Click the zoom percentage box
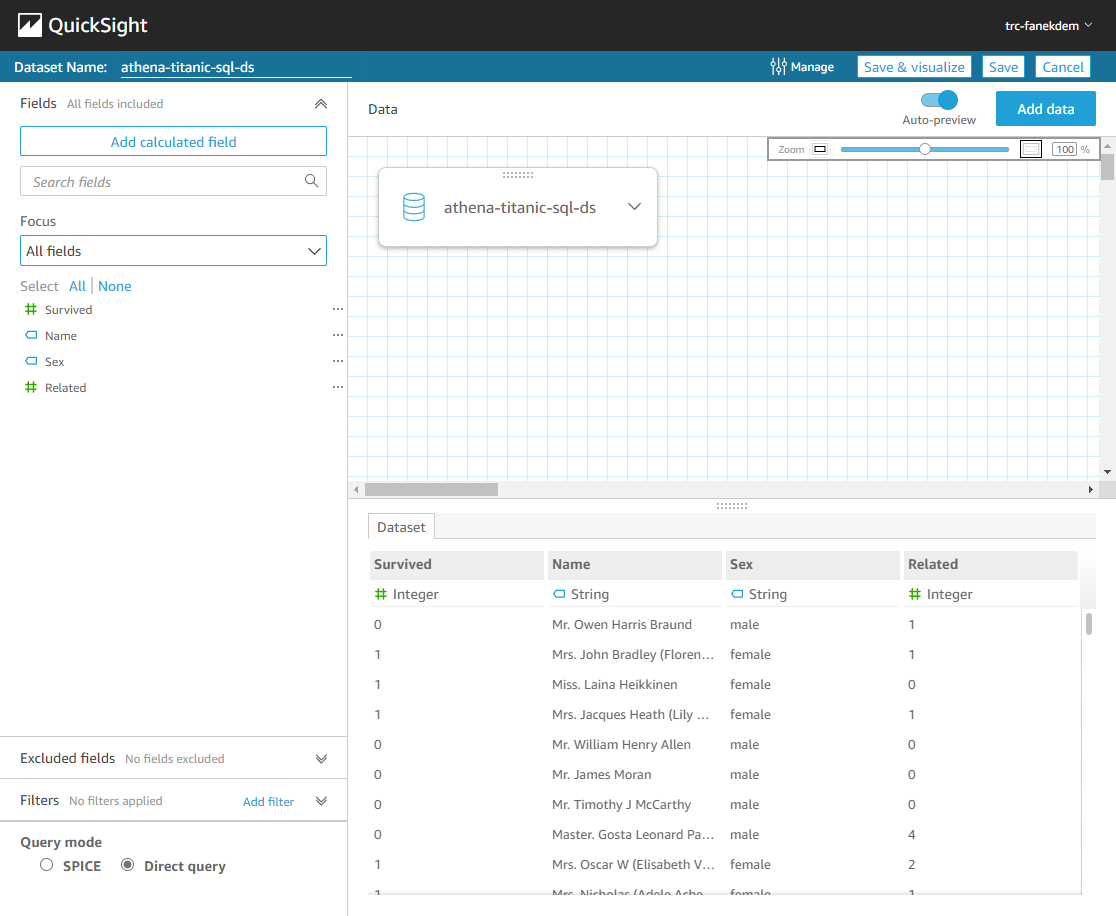This screenshot has width=1116, height=916. (1065, 149)
